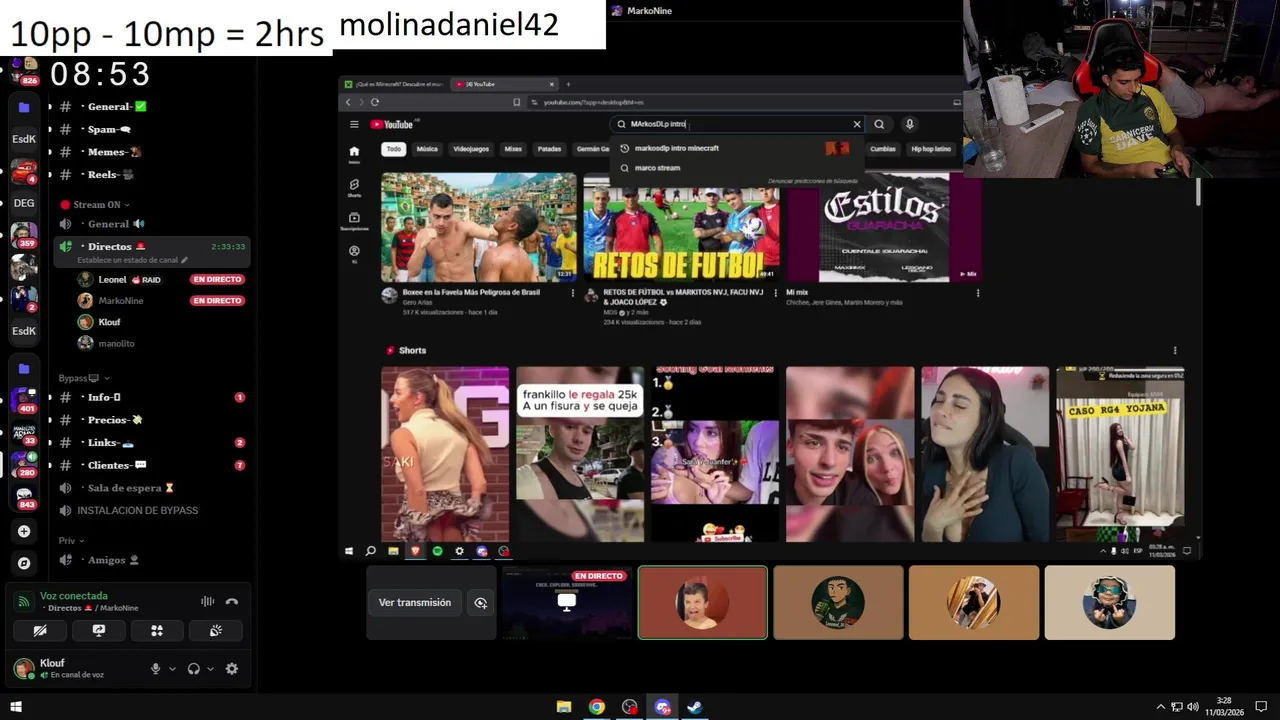Screen dimensions: 1280x720
Task: Open the Memes text channel
Action: [x=150, y=152]
